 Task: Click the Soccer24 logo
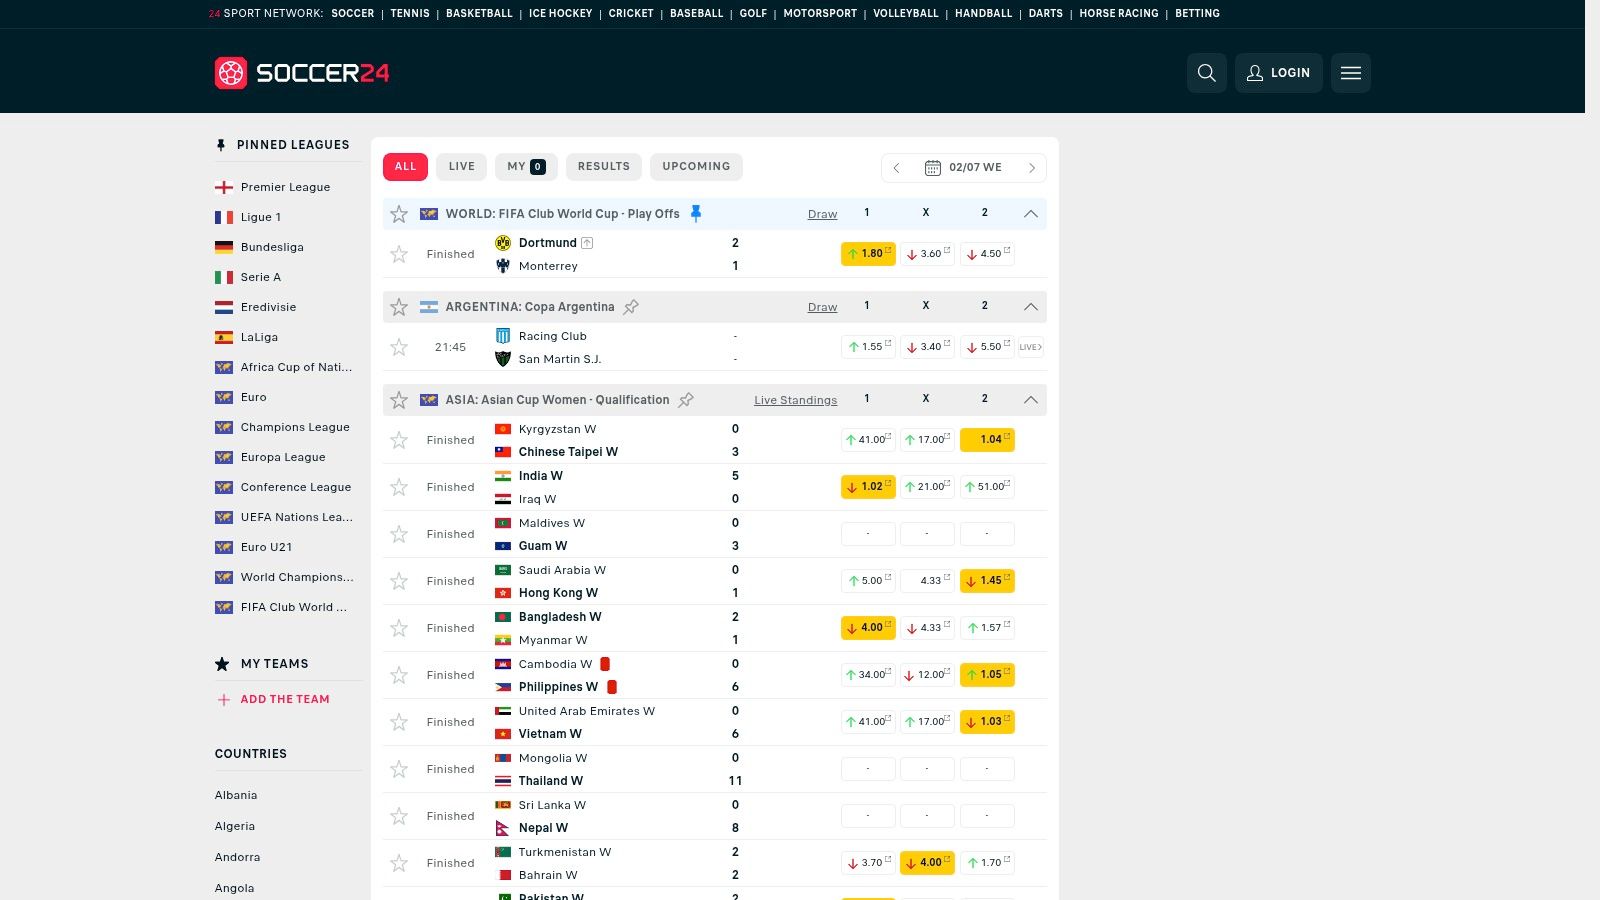299,72
